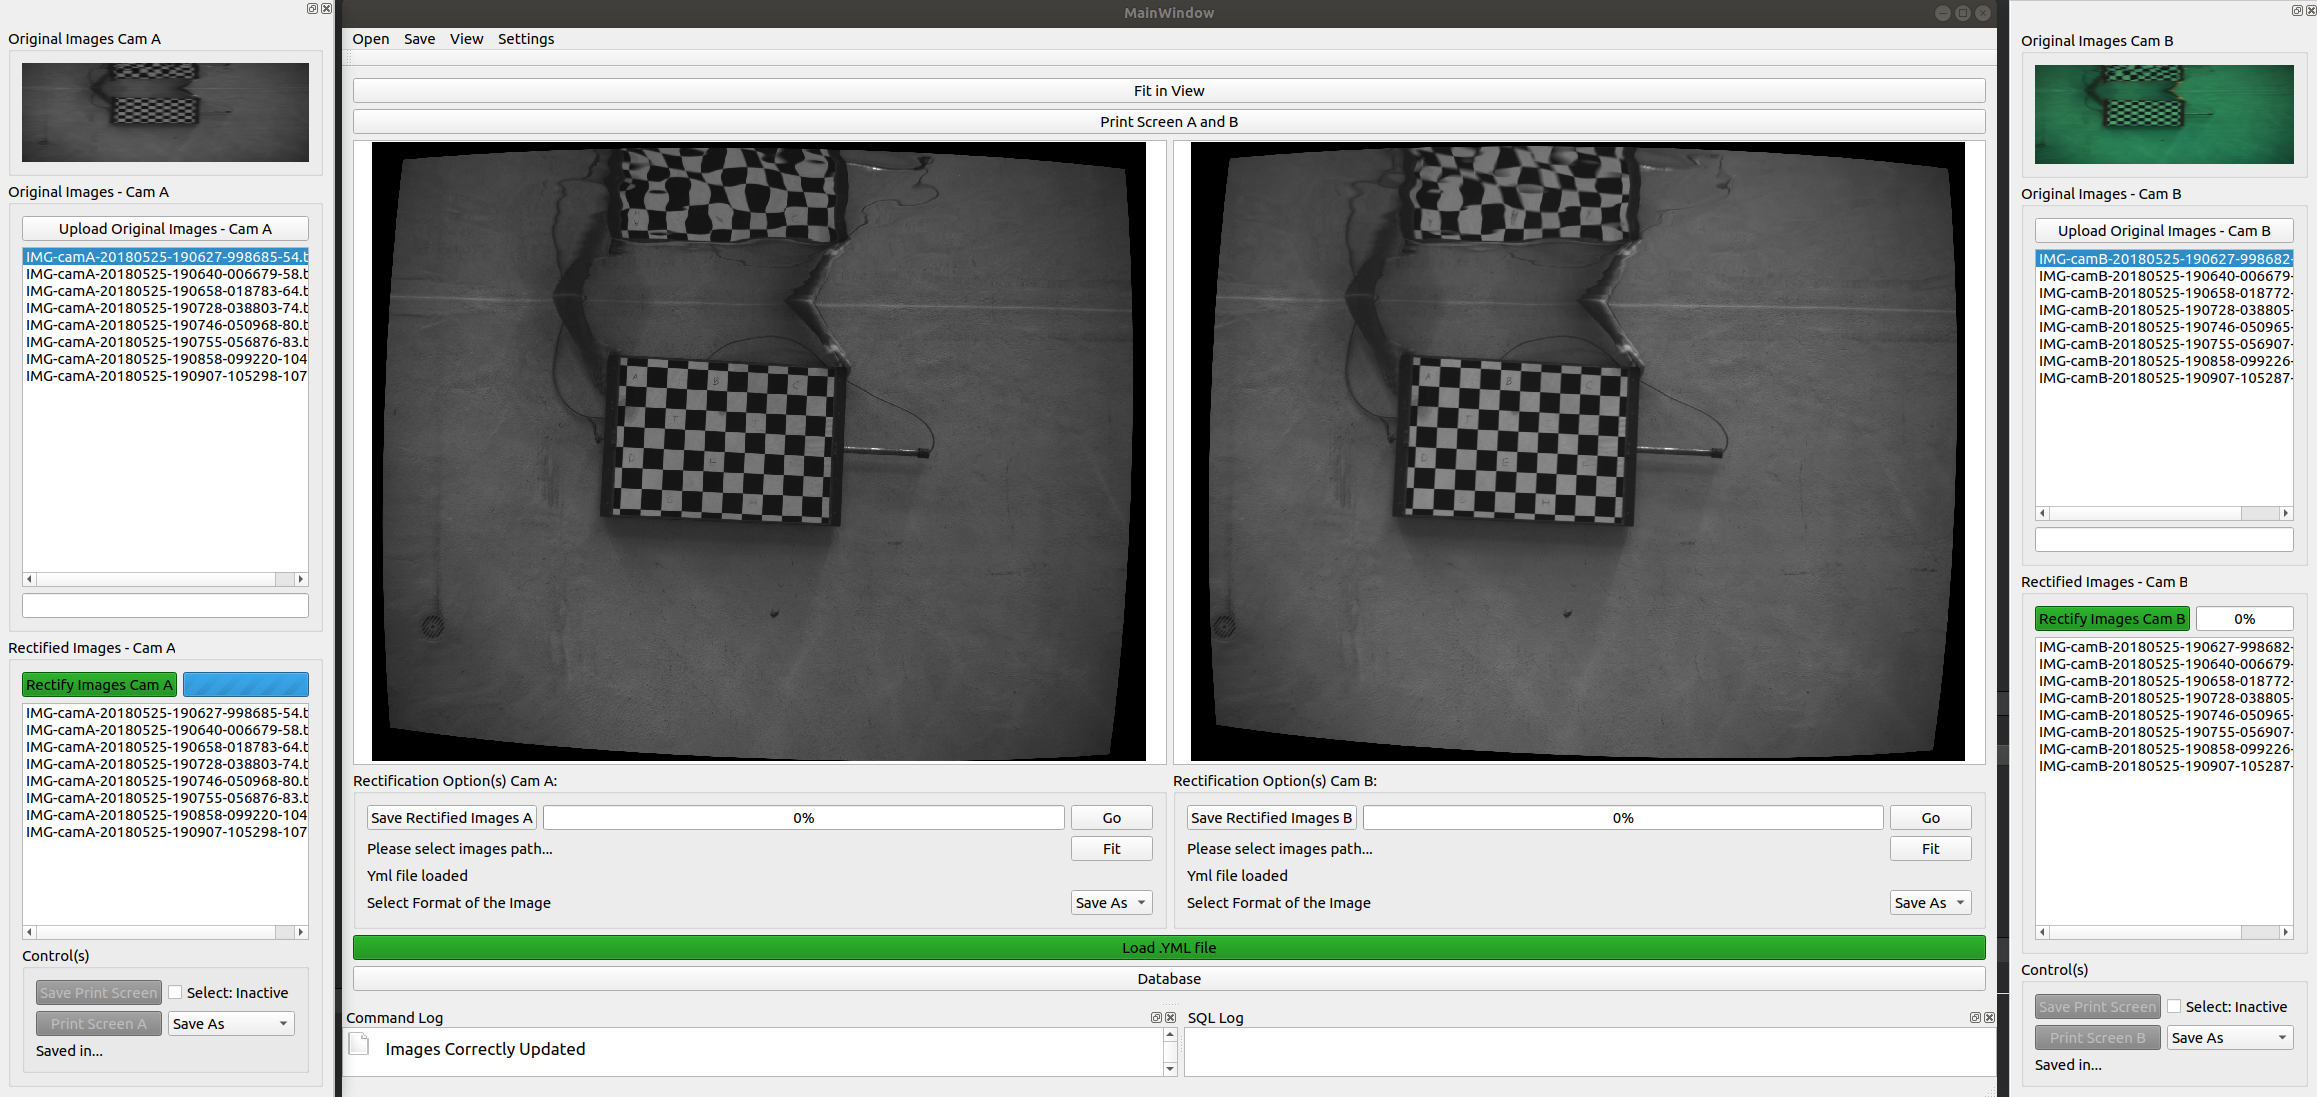The height and width of the screenshot is (1097, 2317).
Task: Click the right scroll arrow under Cam A list
Action: 300,579
